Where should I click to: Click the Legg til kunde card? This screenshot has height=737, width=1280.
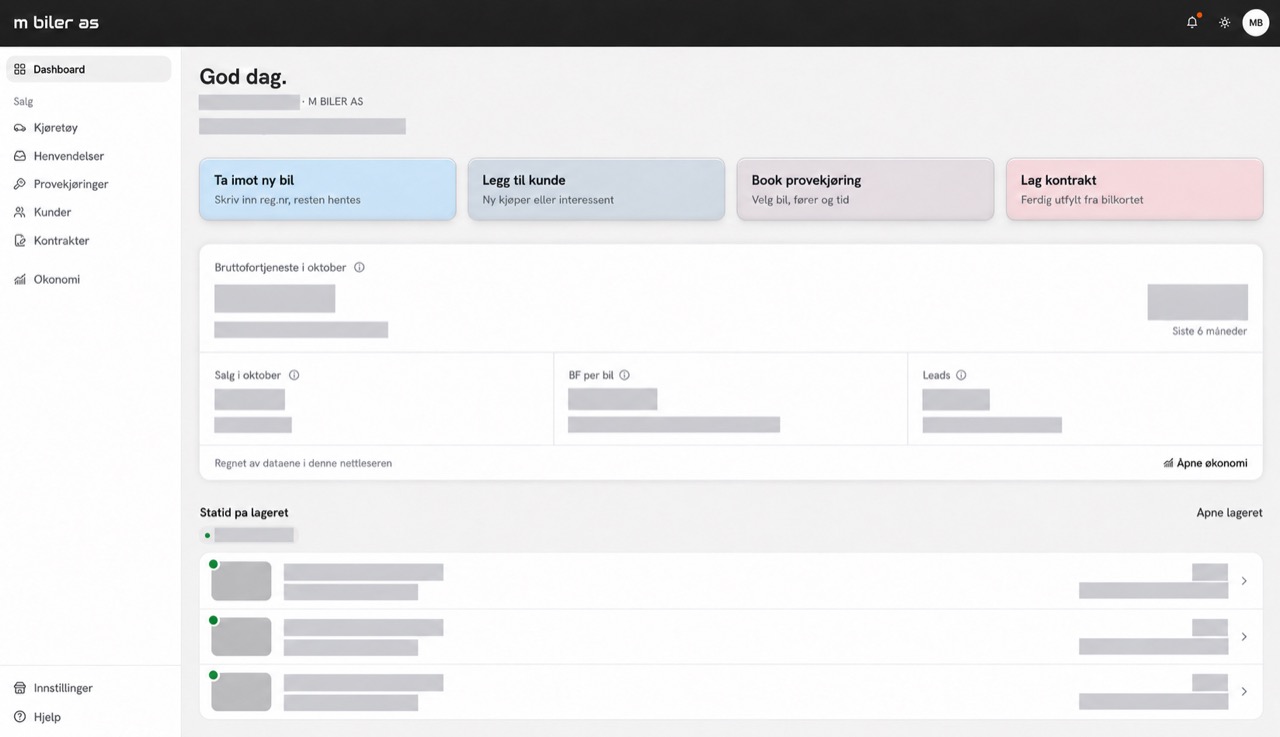point(596,189)
